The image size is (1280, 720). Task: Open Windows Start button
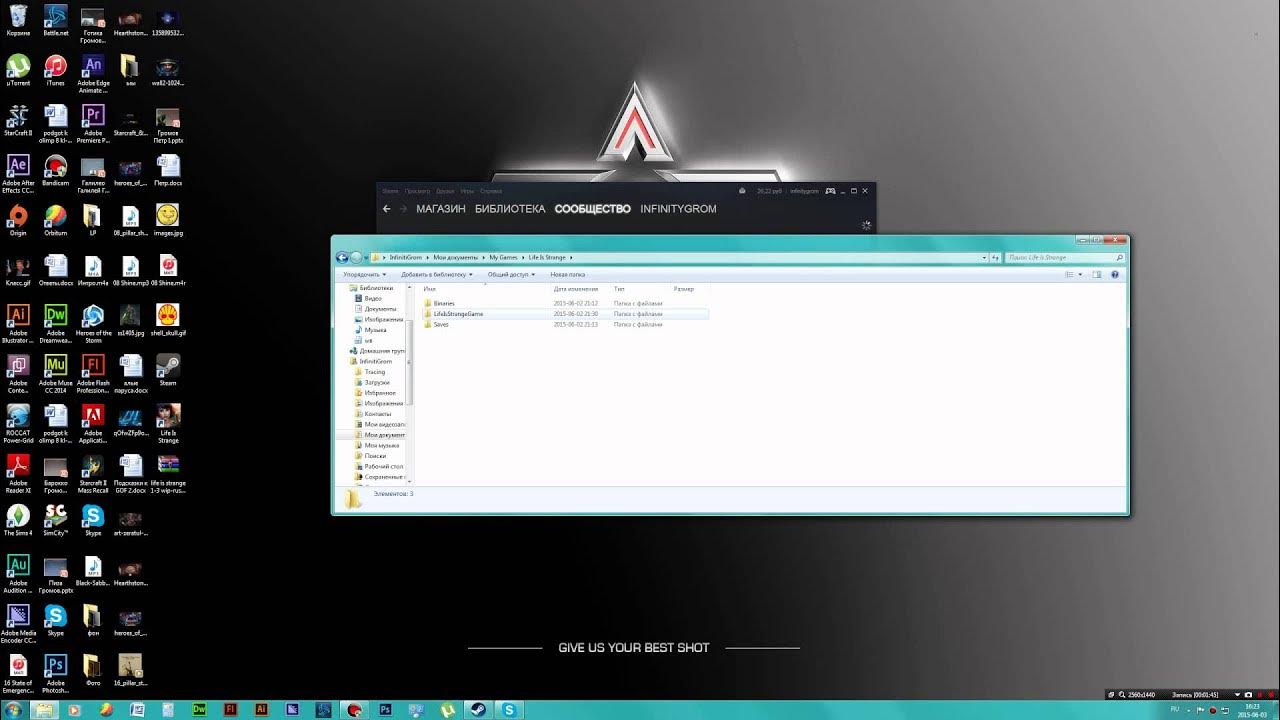click(14, 709)
